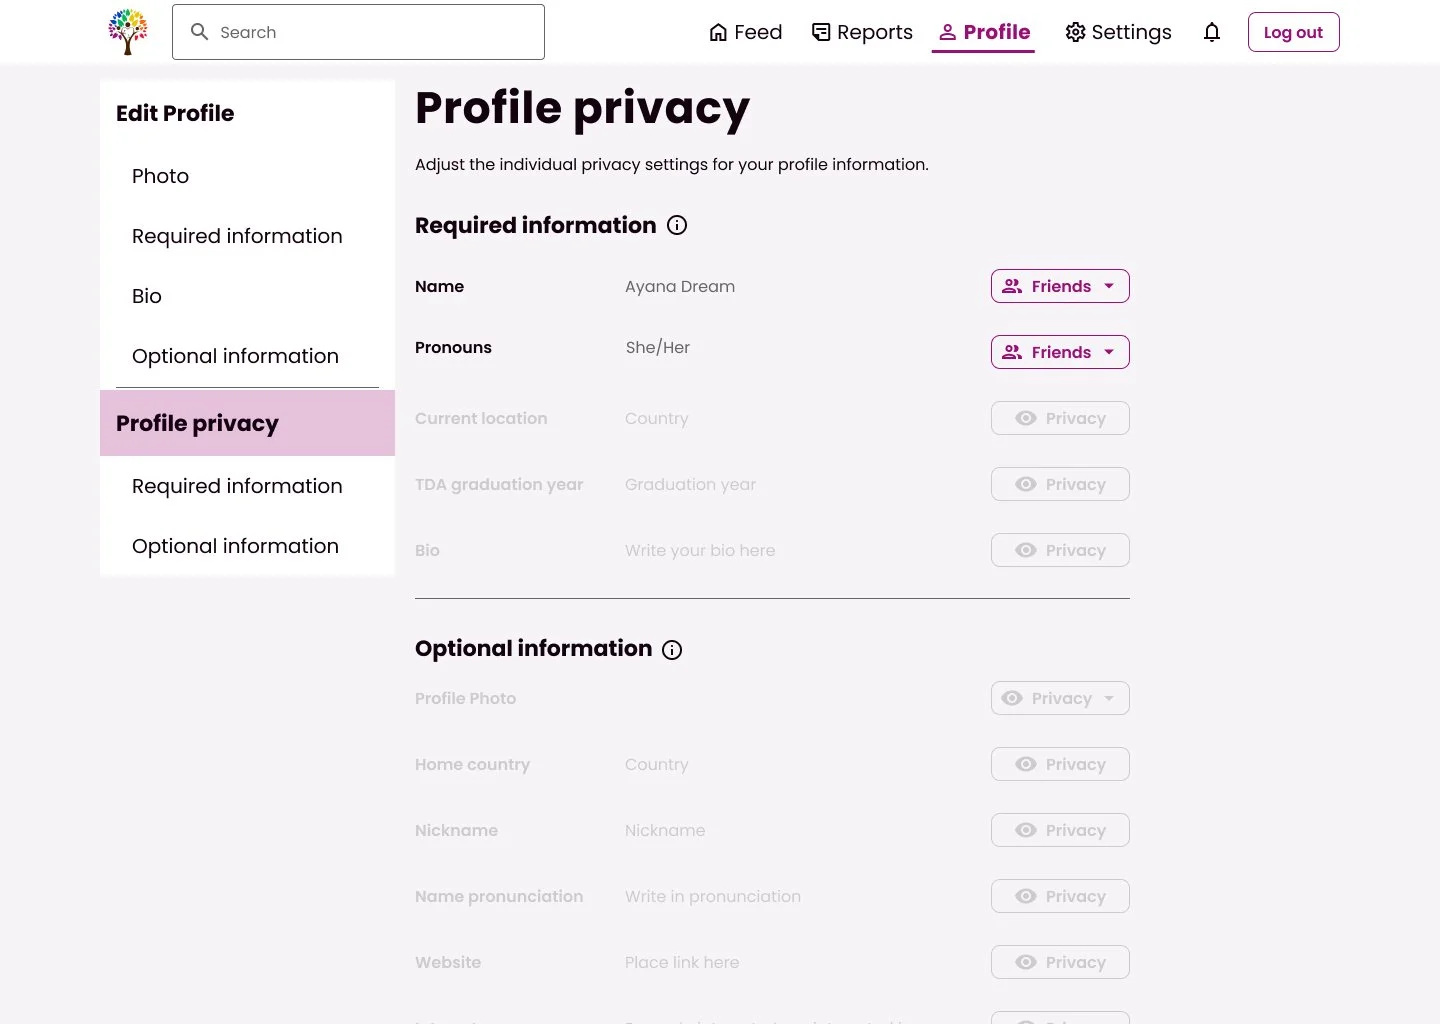Image resolution: width=1440 pixels, height=1024 pixels.
Task: Click the She/Her pronouns value
Action: click(x=658, y=347)
